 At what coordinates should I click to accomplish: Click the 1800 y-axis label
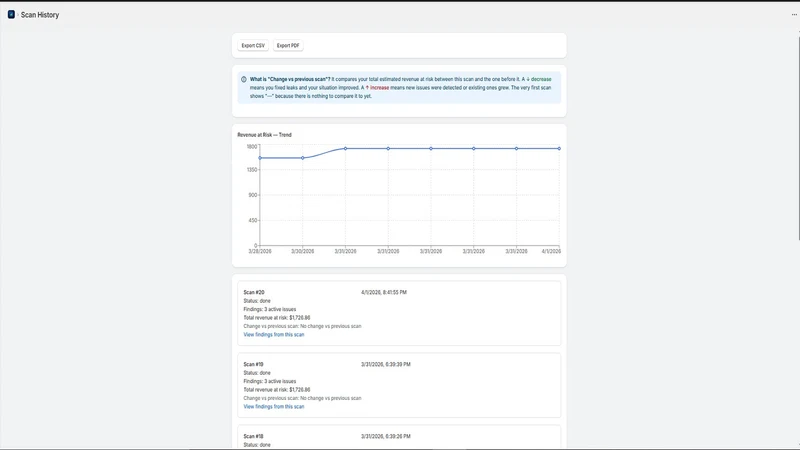coord(252,146)
